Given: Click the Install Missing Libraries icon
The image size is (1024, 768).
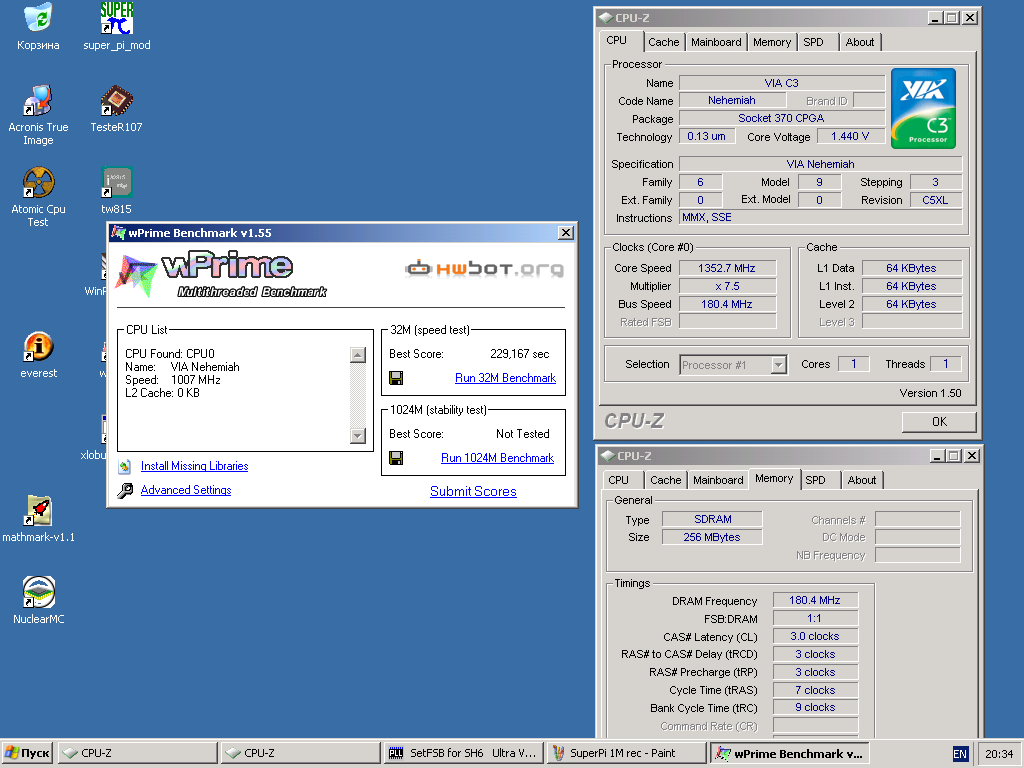Looking at the screenshot, I should tap(125, 466).
